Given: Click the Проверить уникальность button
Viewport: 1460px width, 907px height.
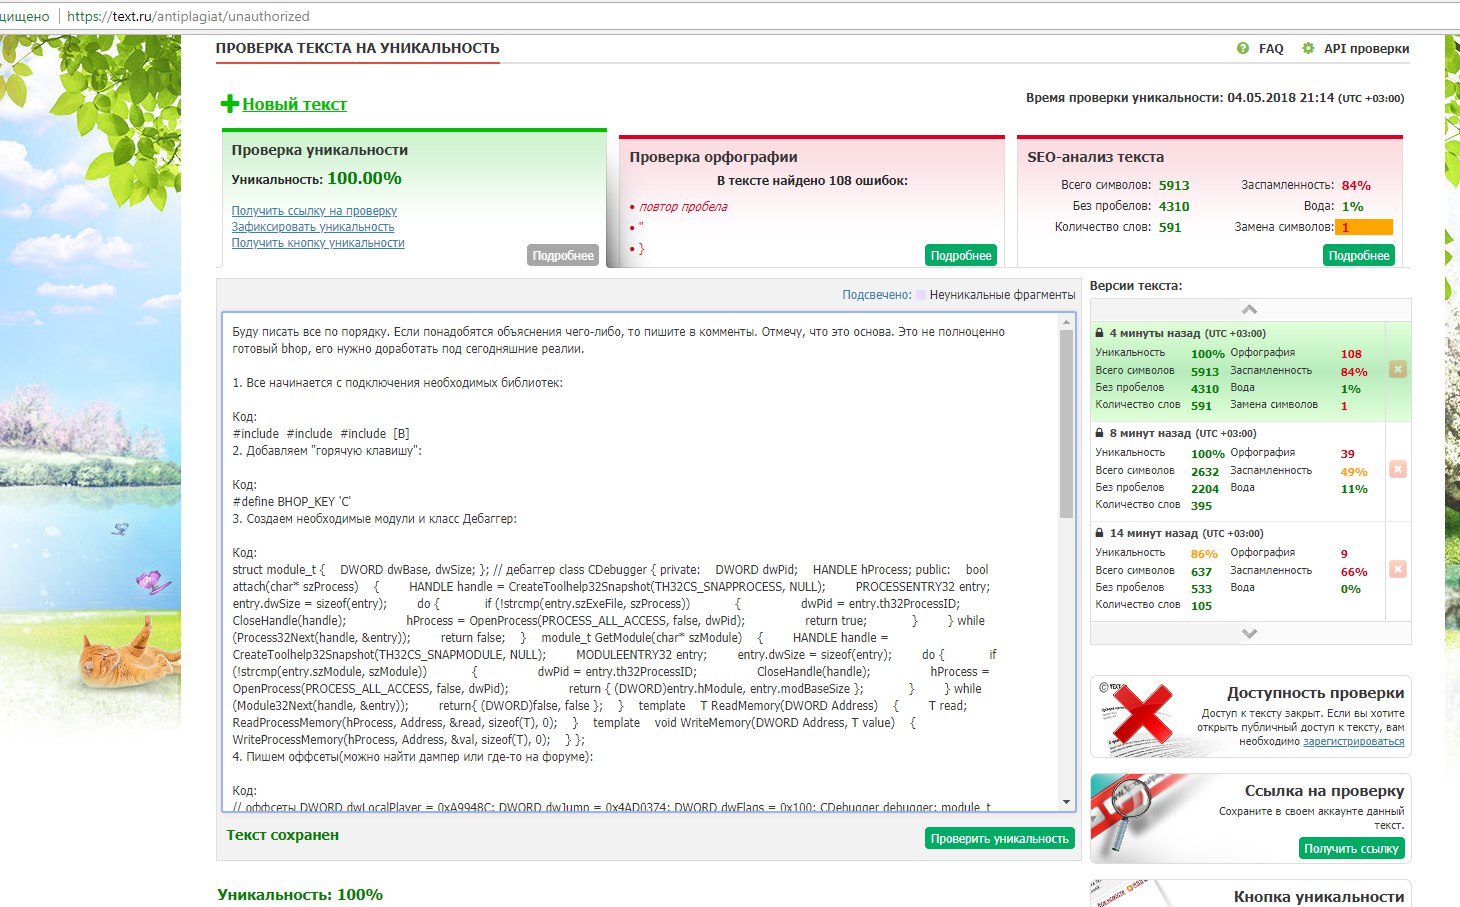Looking at the screenshot, I should pos(1000,838).
